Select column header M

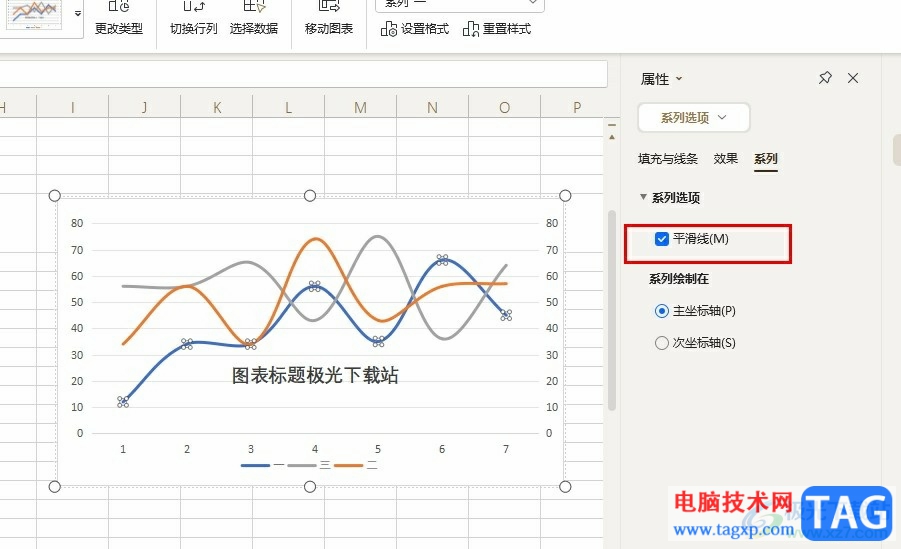point(360,107)
